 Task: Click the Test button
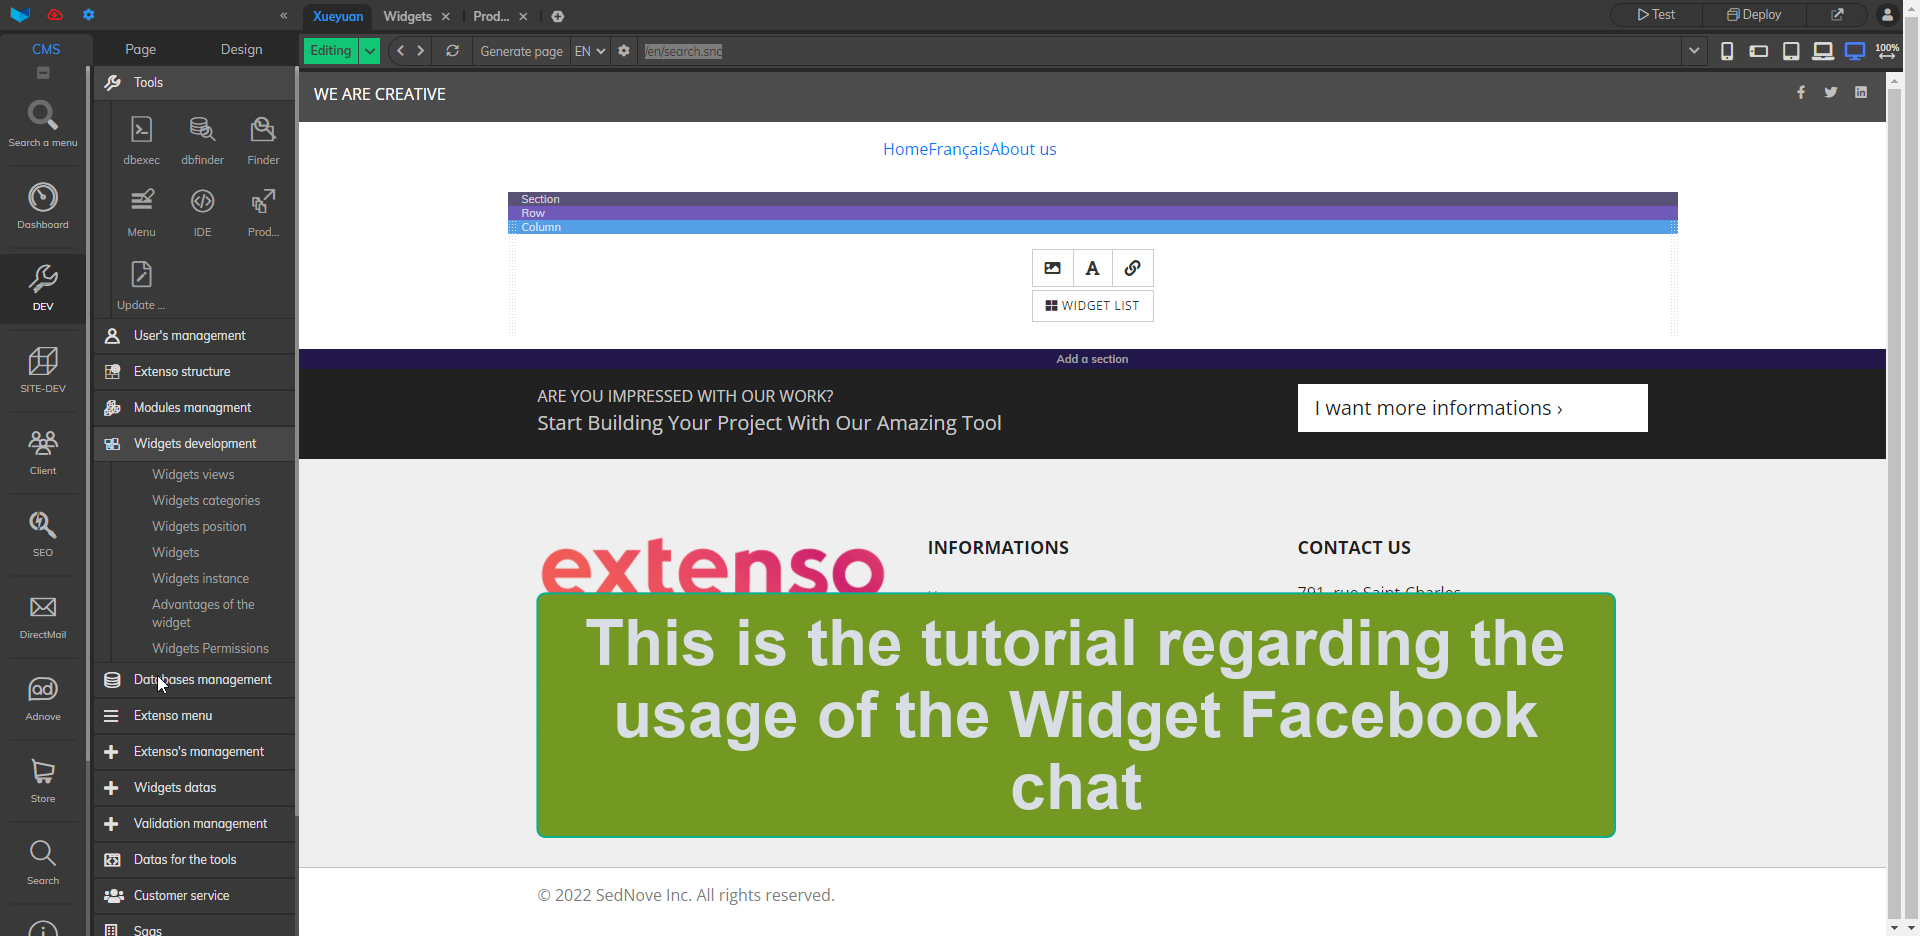[1656, 15]
